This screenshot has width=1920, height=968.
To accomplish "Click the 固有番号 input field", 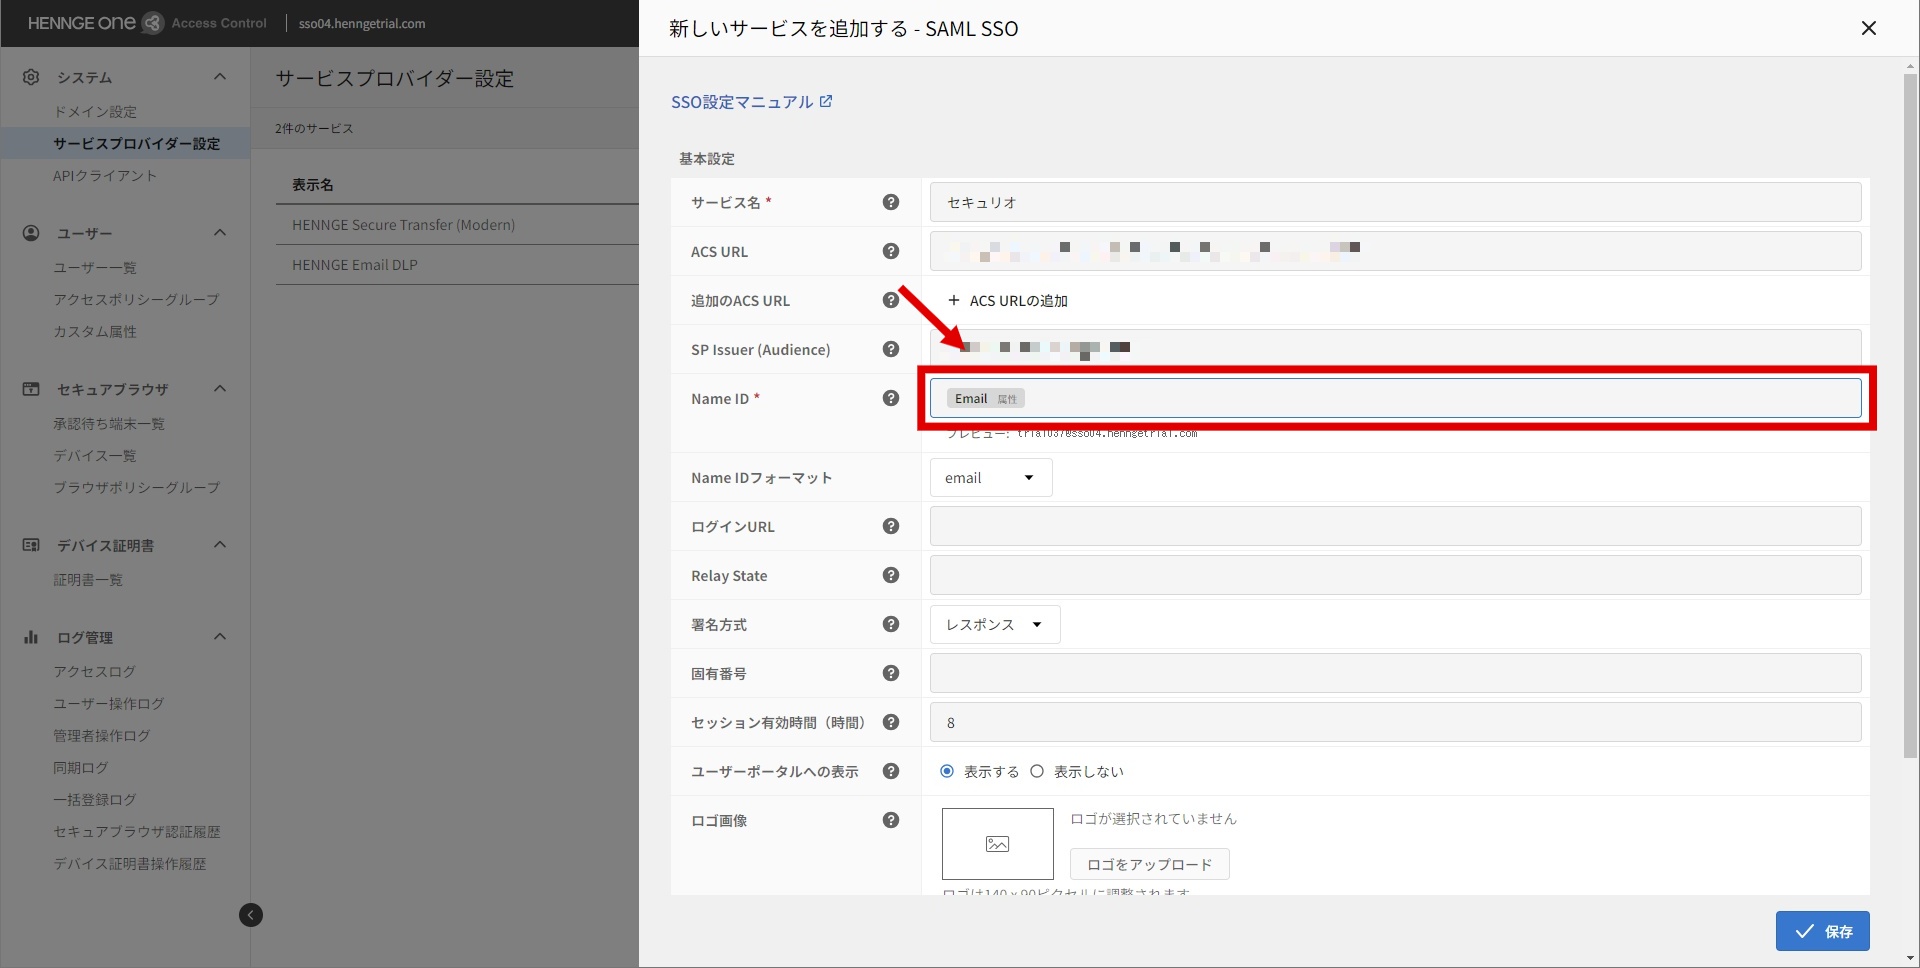I will point(1395,673).
